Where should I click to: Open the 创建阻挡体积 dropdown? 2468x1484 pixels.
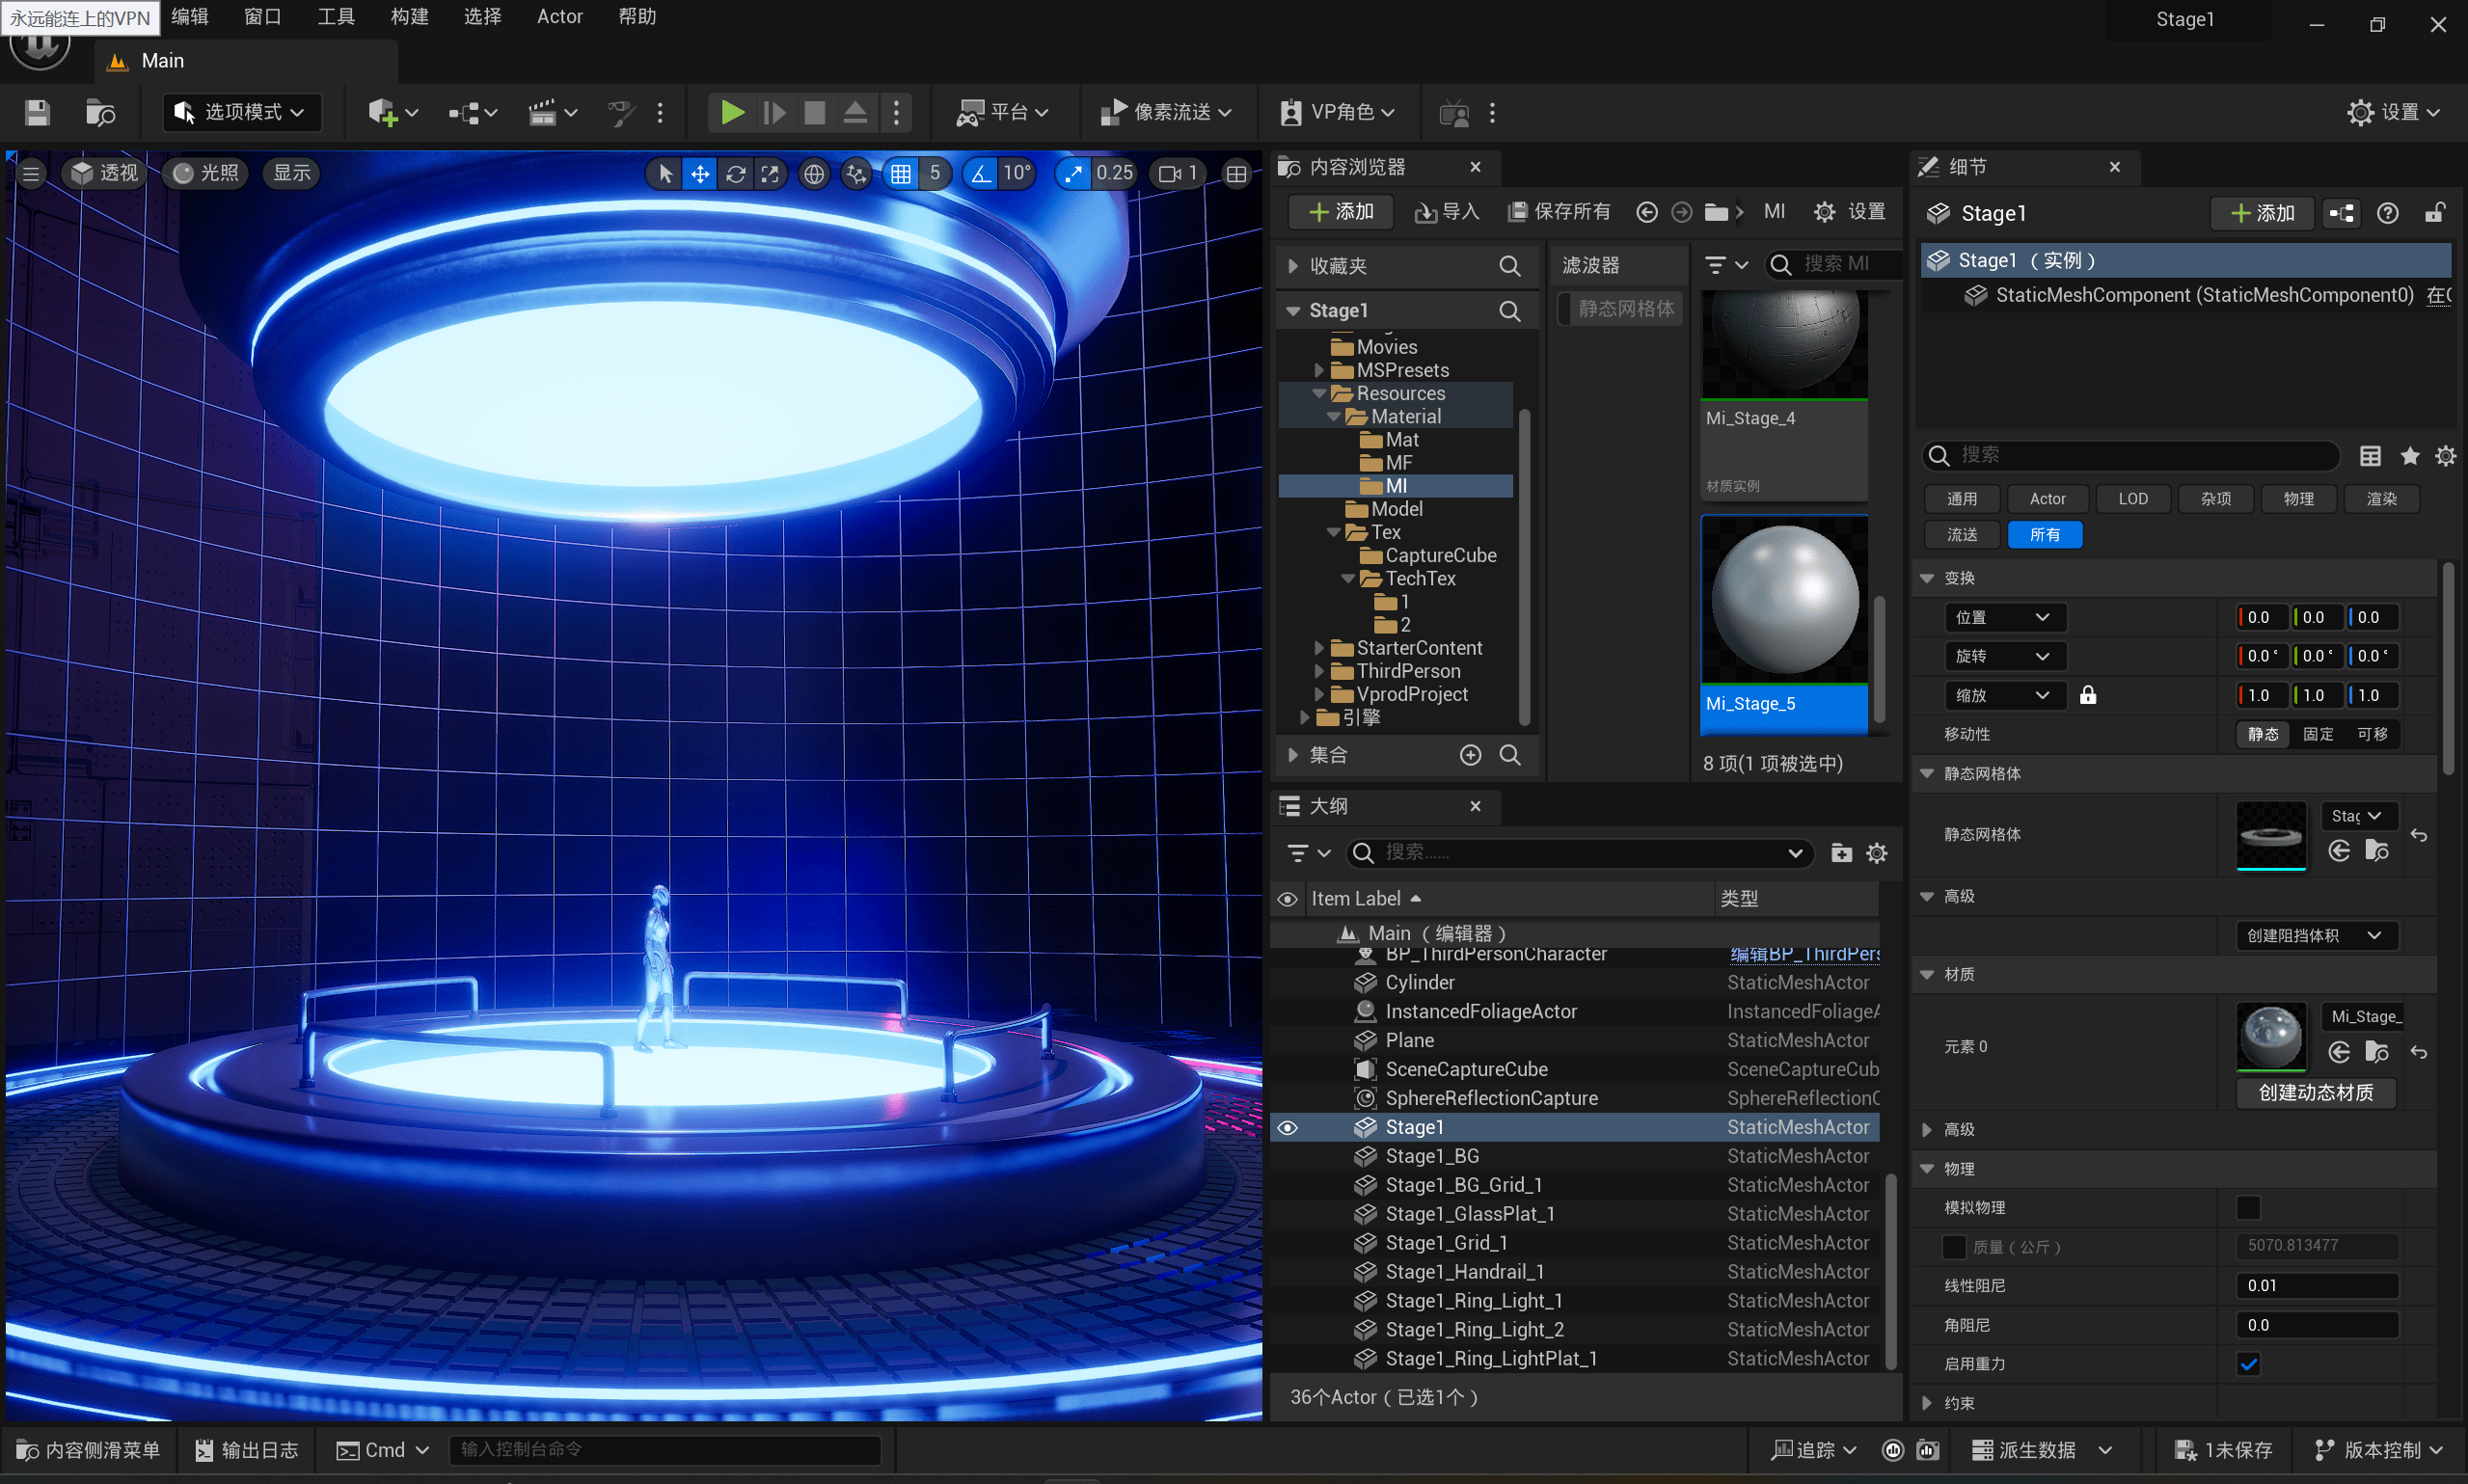2315,935
